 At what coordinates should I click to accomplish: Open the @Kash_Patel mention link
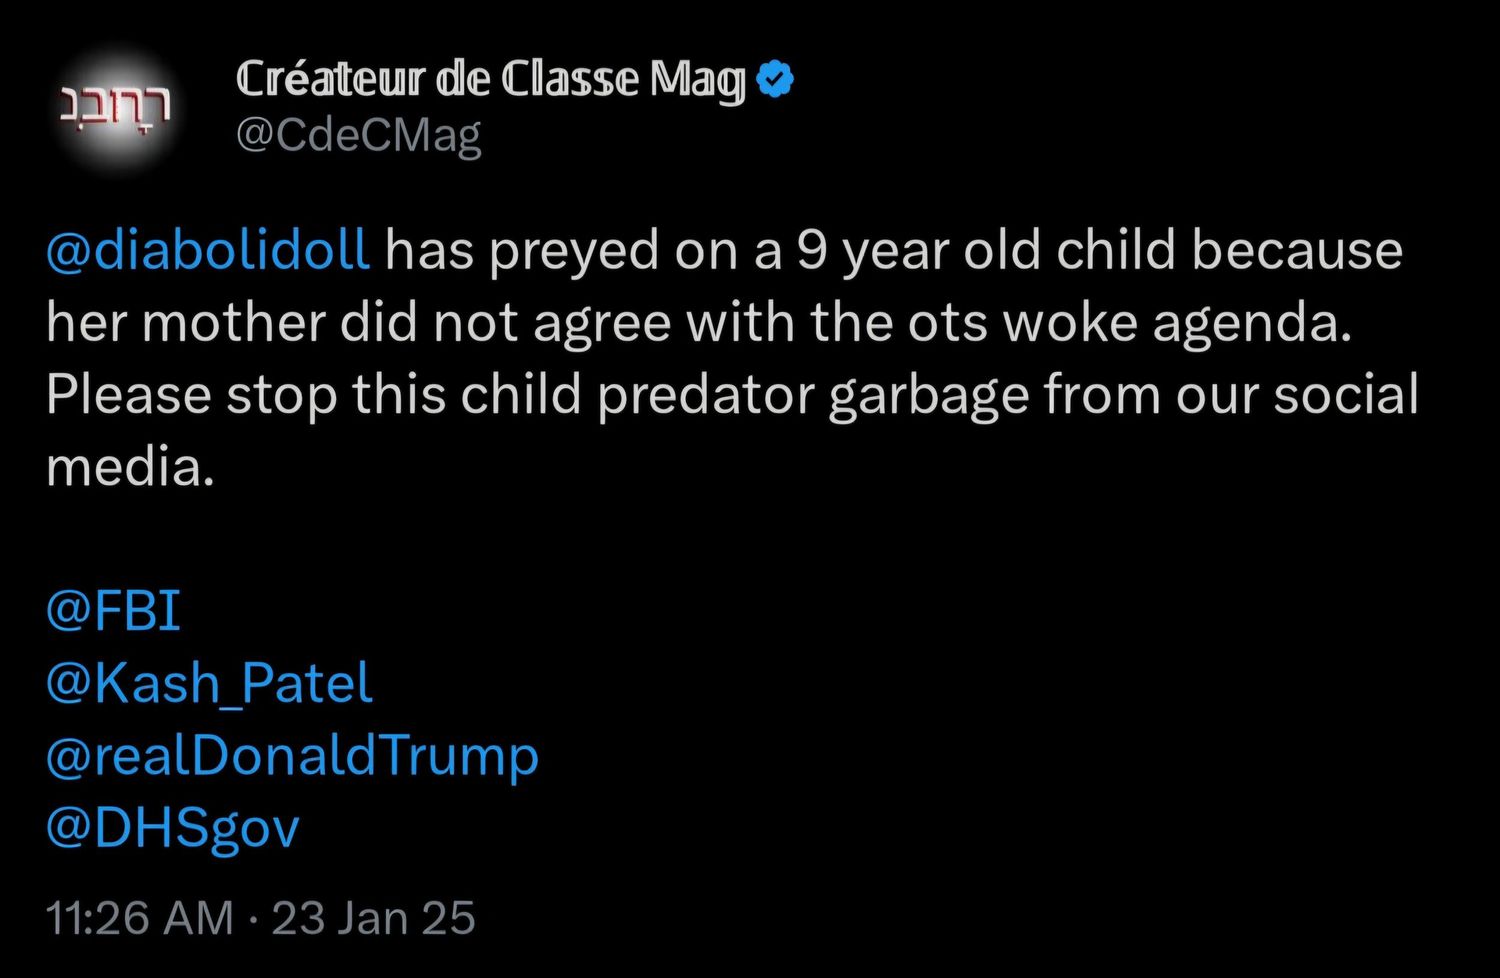(x=209, y=683)
